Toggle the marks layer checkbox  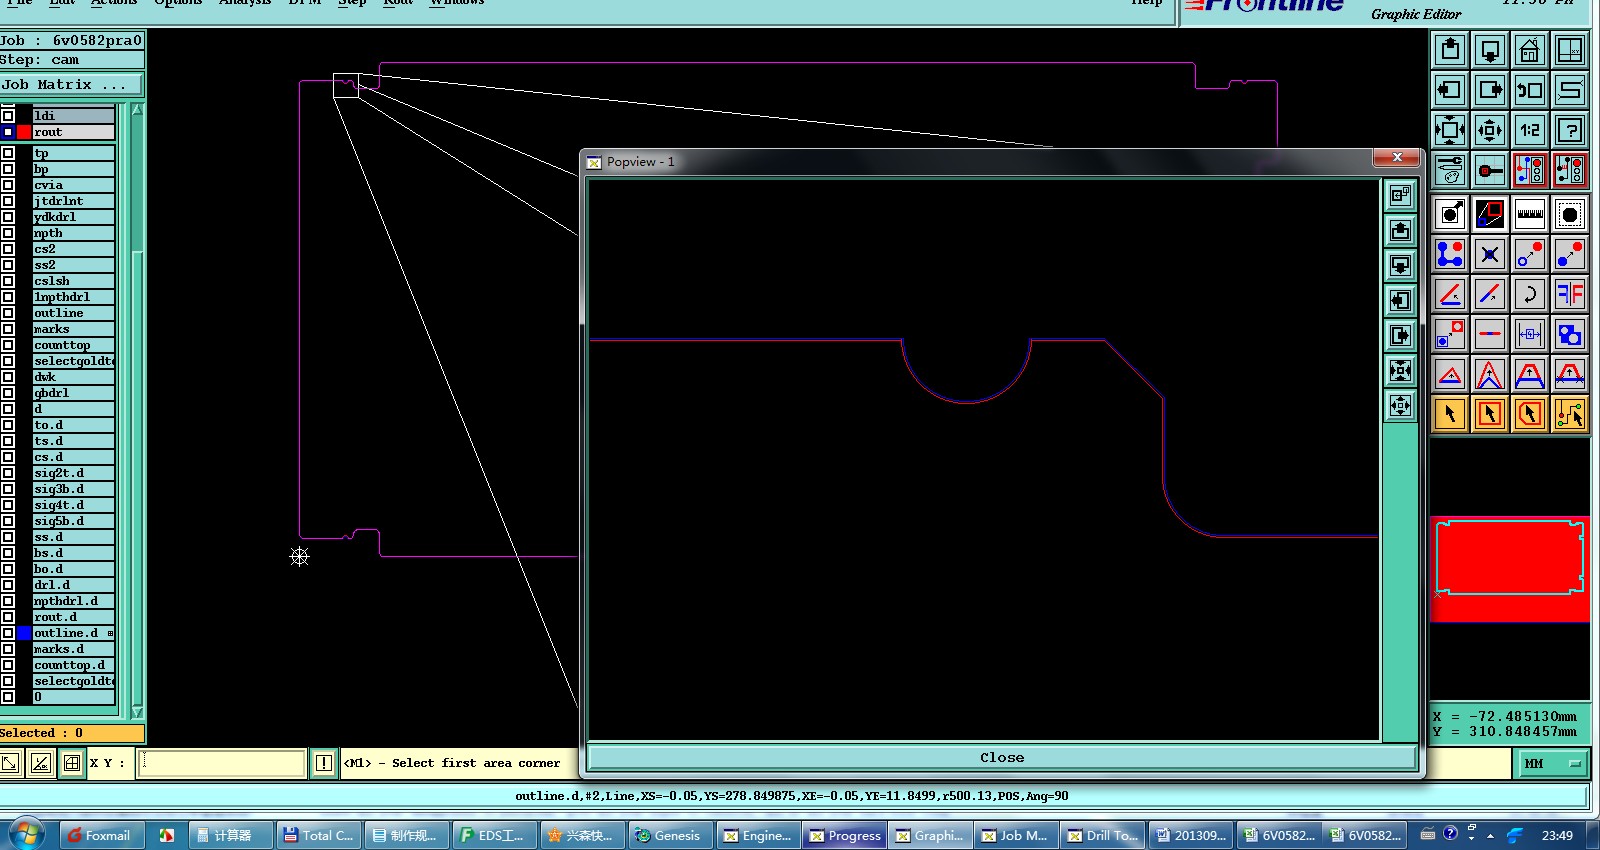click(8, 329)
